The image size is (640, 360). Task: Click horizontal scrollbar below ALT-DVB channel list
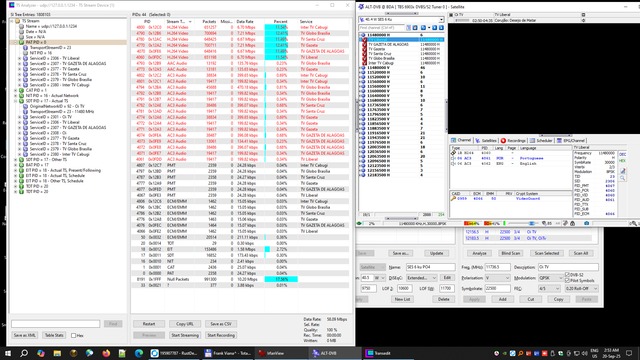pyautogui.click(x=402, y=218)
